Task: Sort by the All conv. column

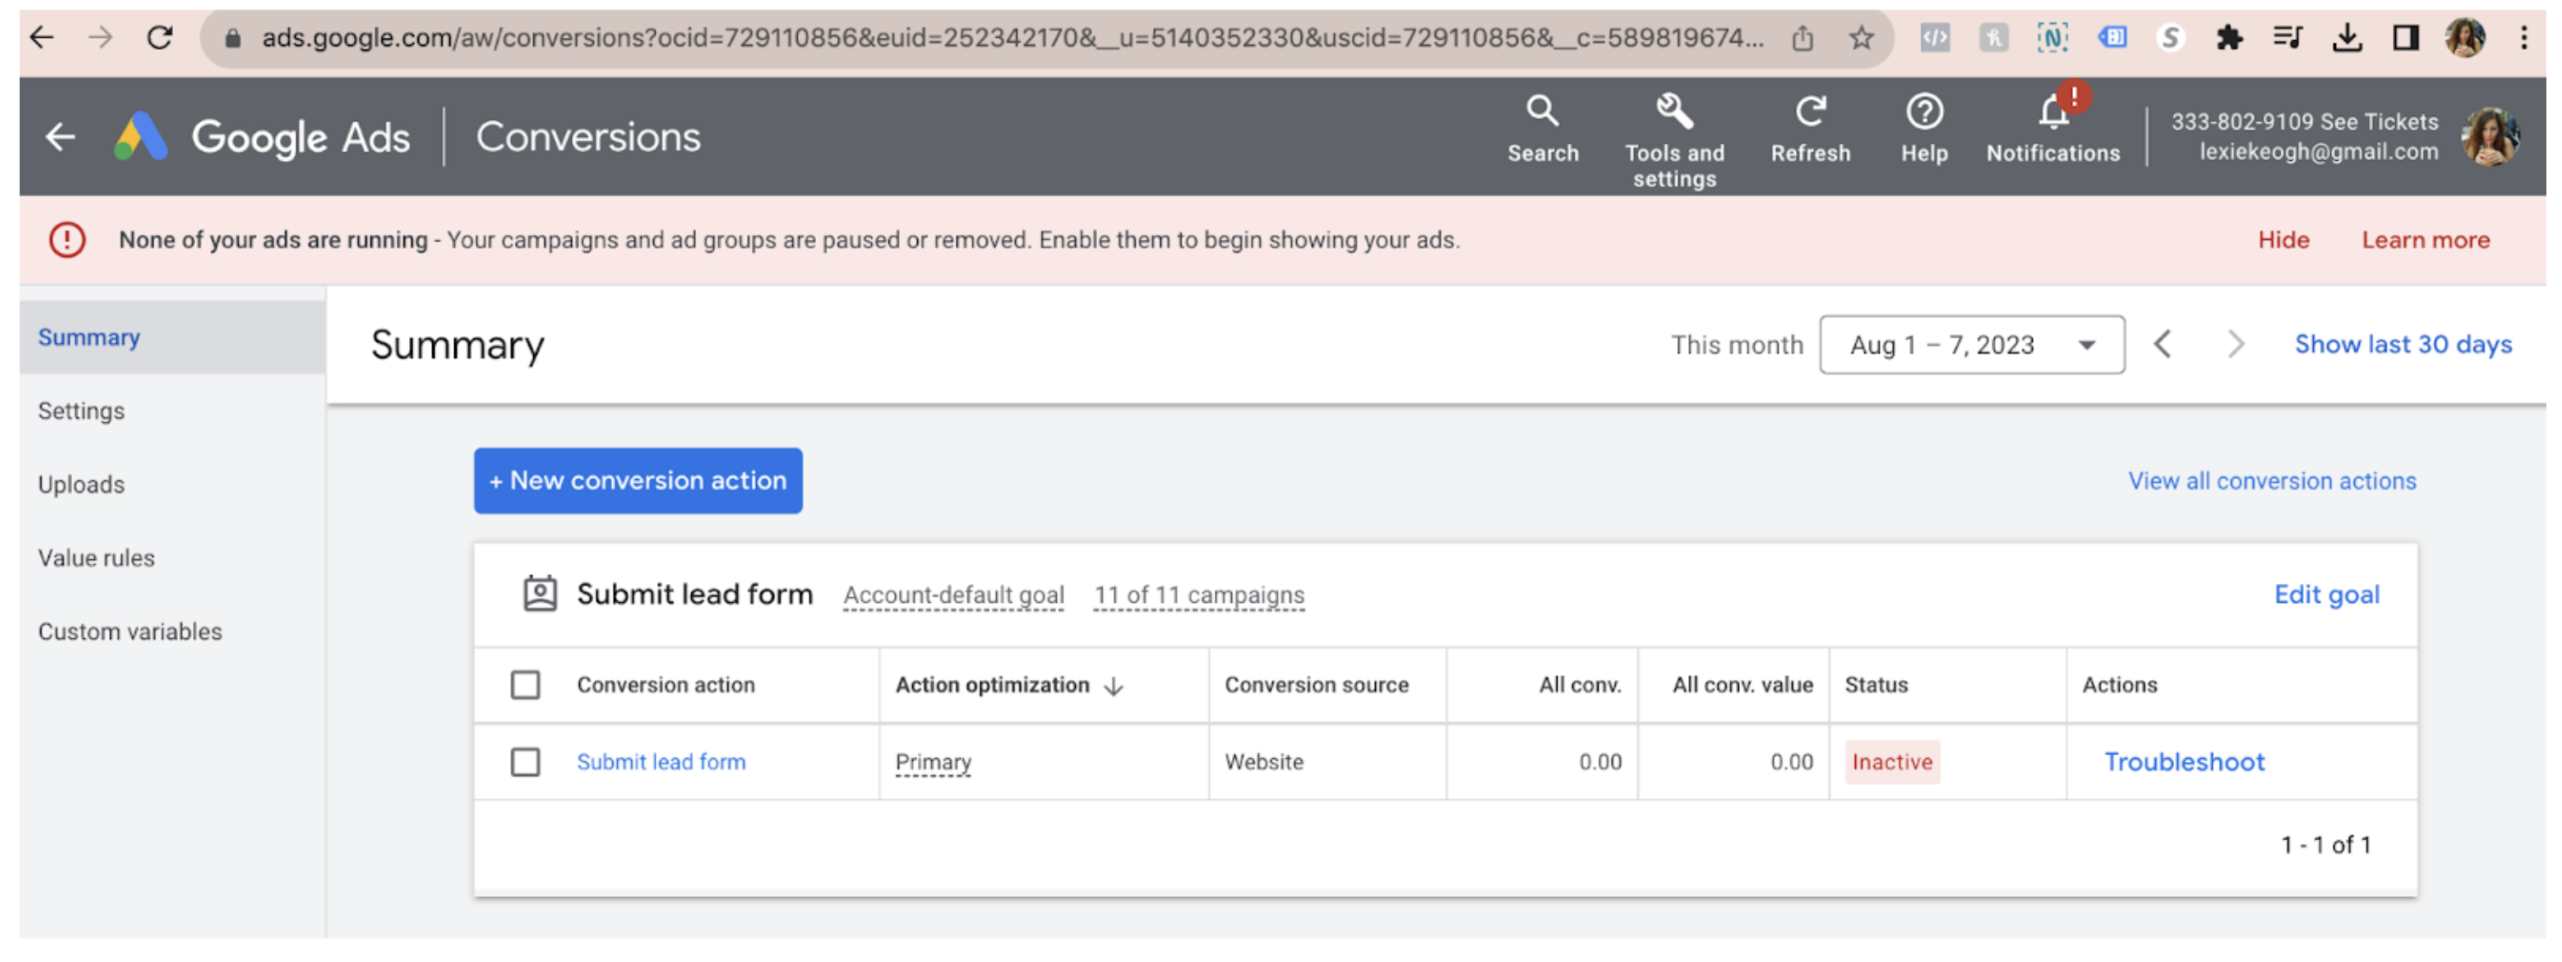Action: (1579, 685)
